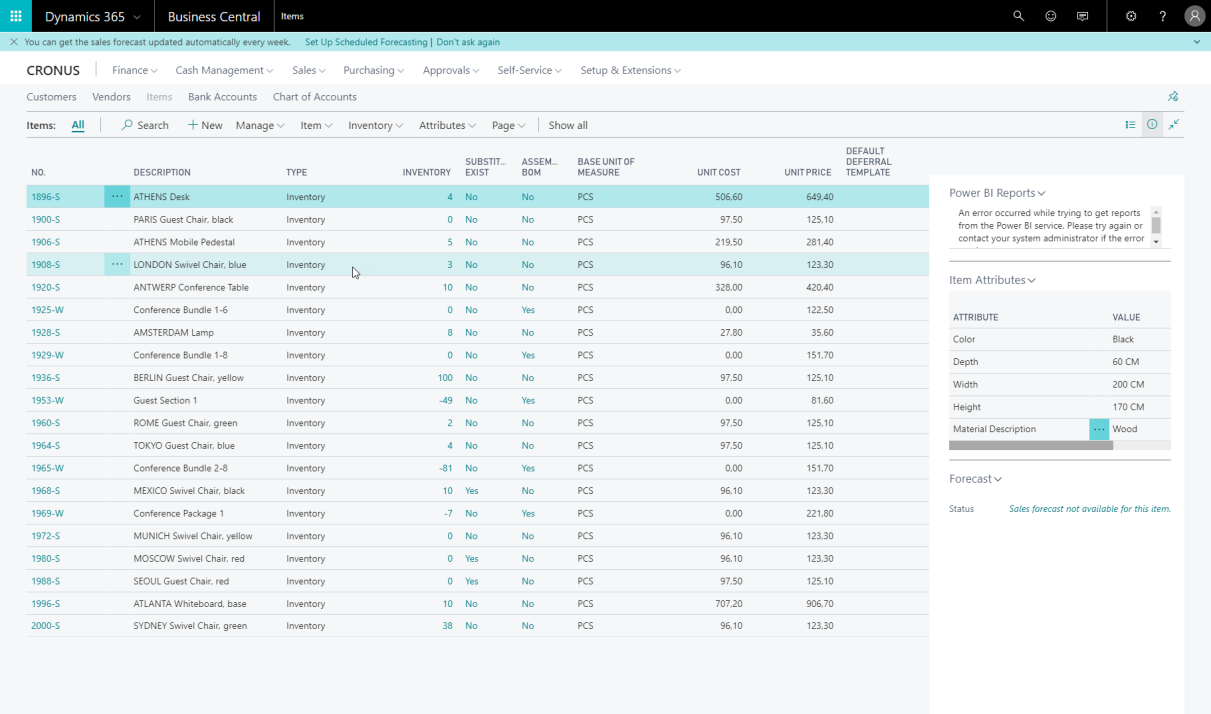Screen dimensions: 1211x714
Task: Expand the notification bar chevron
Action: [x=1197, y=42]
